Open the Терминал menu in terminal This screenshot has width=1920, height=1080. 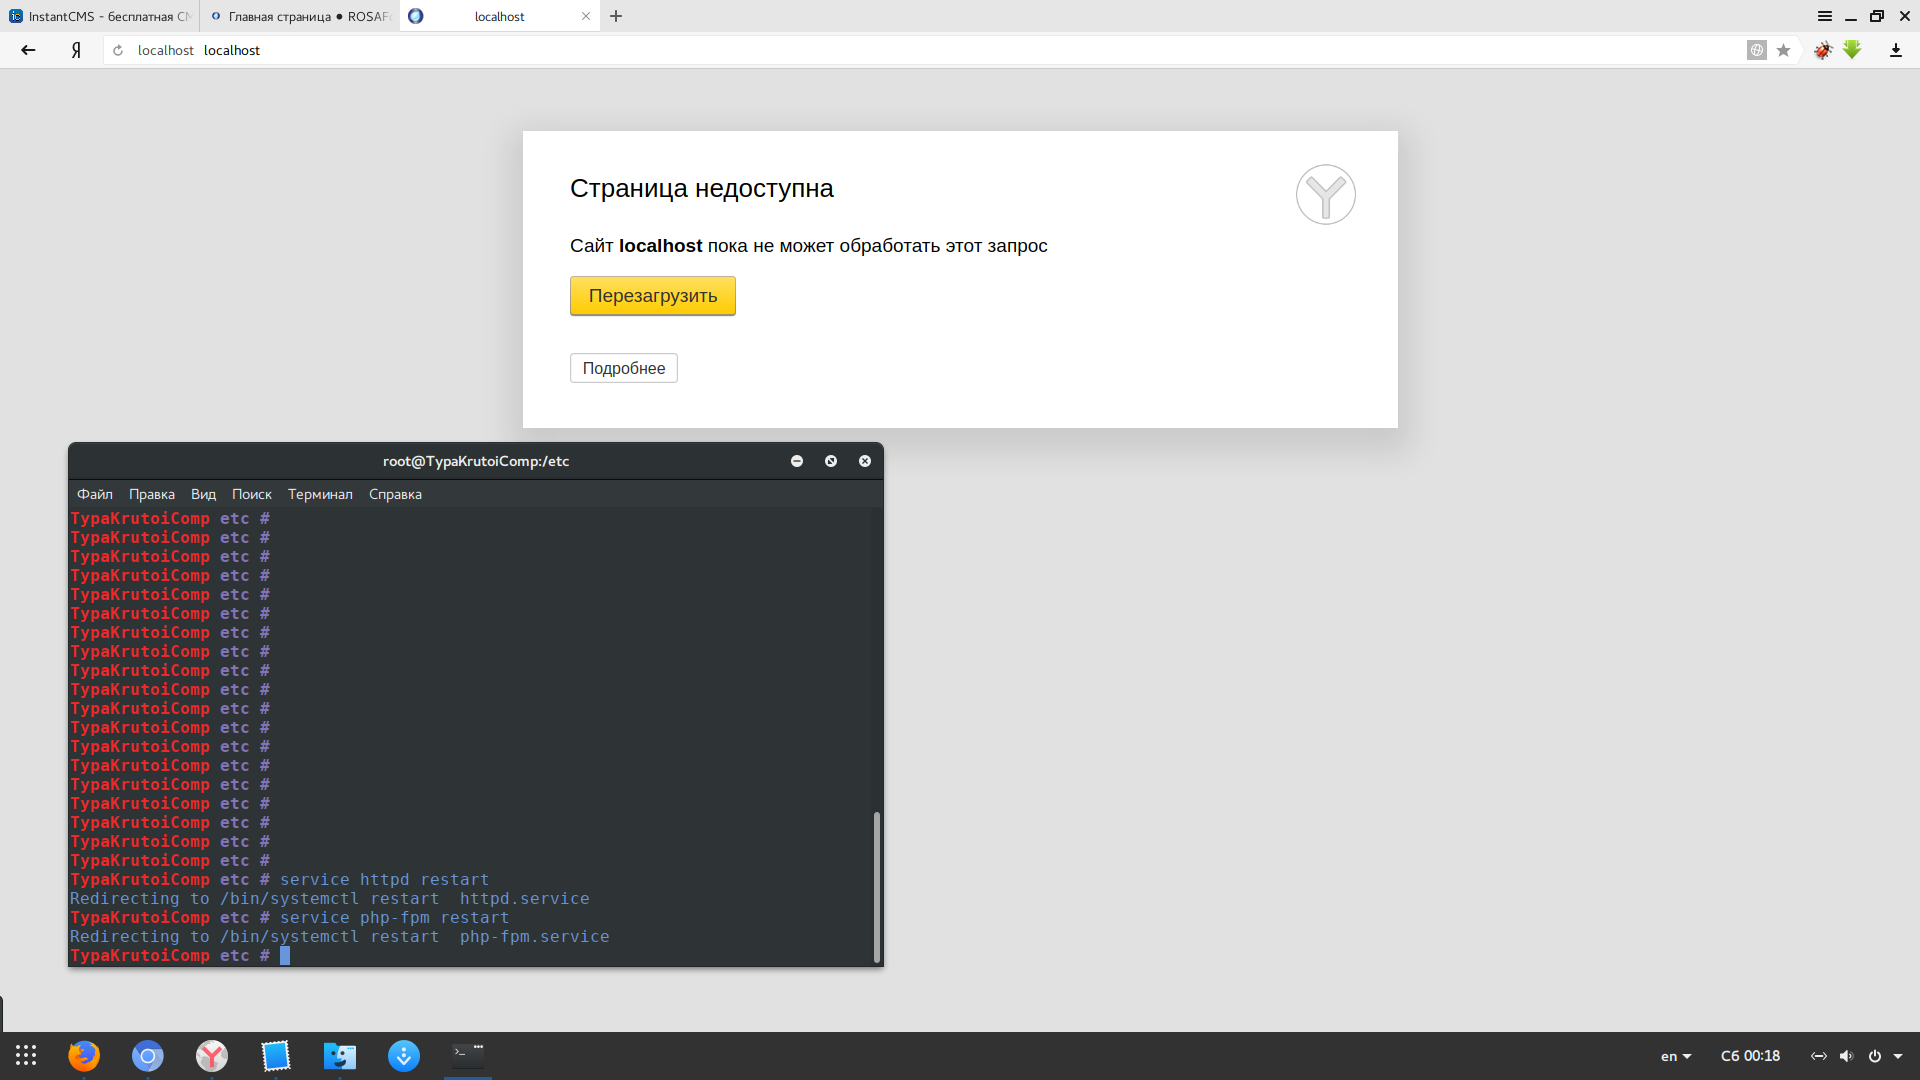pyautogui.click(x=320, y=494)
